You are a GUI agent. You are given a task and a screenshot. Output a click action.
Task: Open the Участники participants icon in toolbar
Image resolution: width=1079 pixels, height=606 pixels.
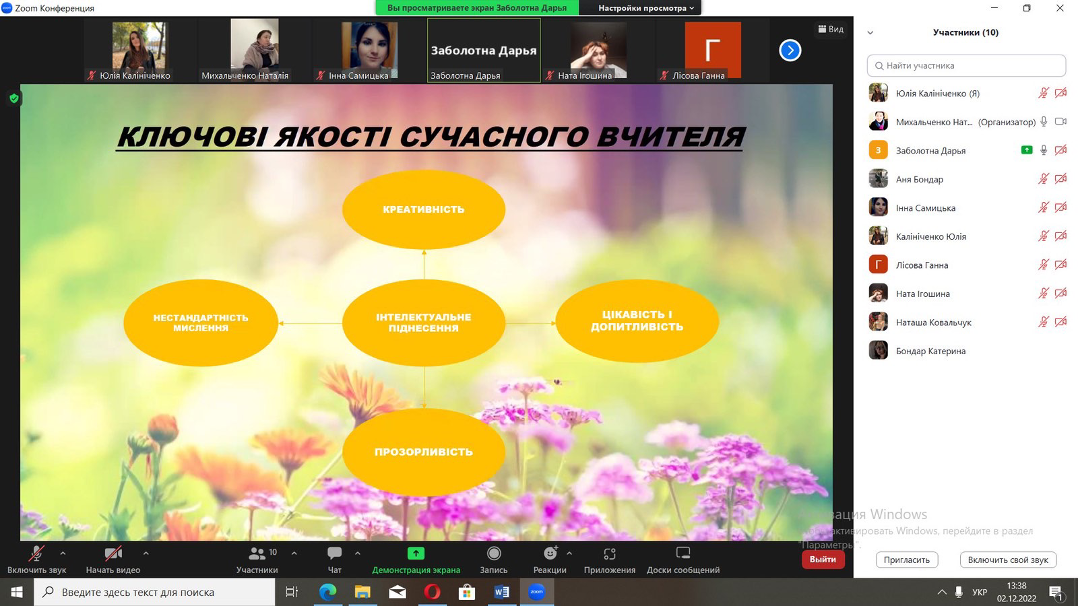(x=258, y=554)
